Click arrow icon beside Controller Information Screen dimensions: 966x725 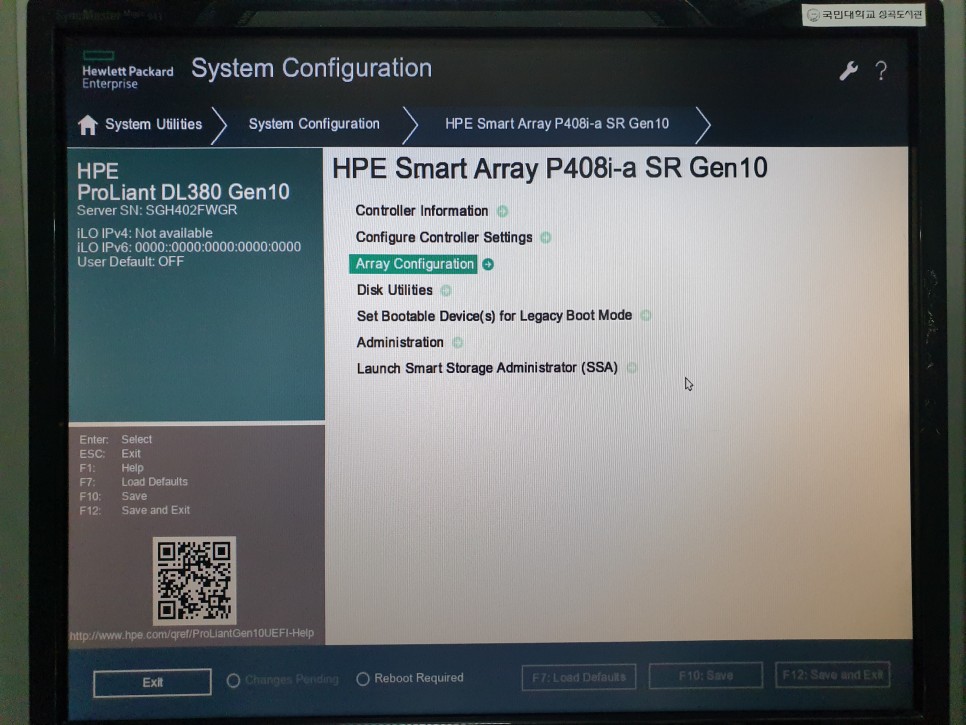(x=503, y=211)
